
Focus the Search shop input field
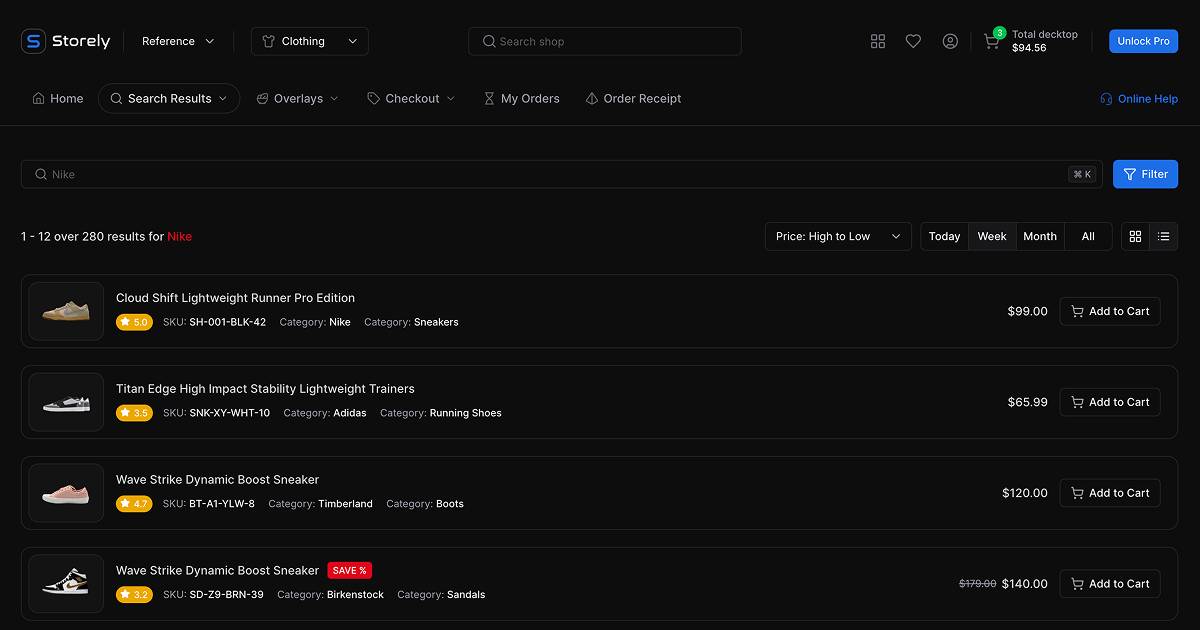[605, 41]
